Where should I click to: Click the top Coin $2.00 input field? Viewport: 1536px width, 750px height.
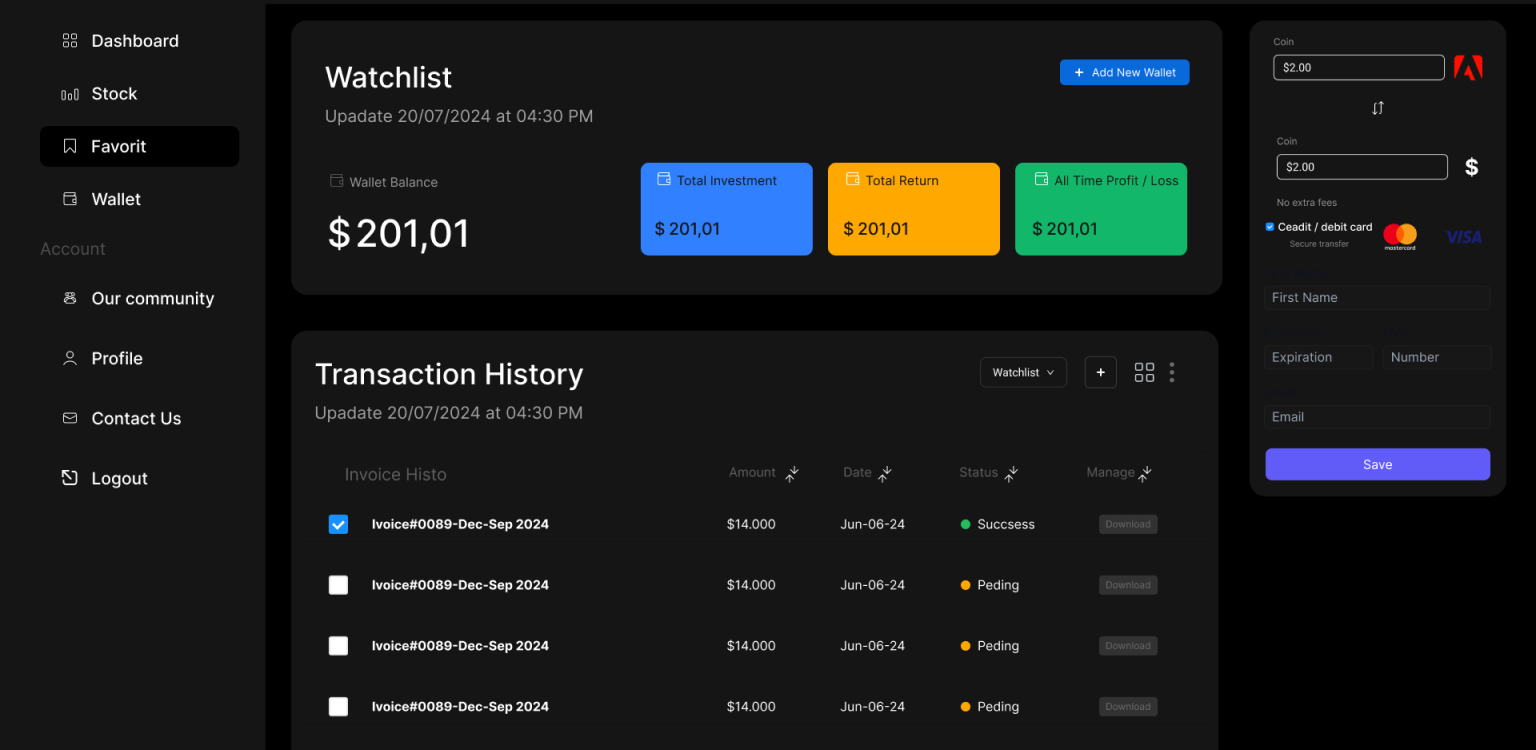pyautogui.click(x=1359, y=67)
